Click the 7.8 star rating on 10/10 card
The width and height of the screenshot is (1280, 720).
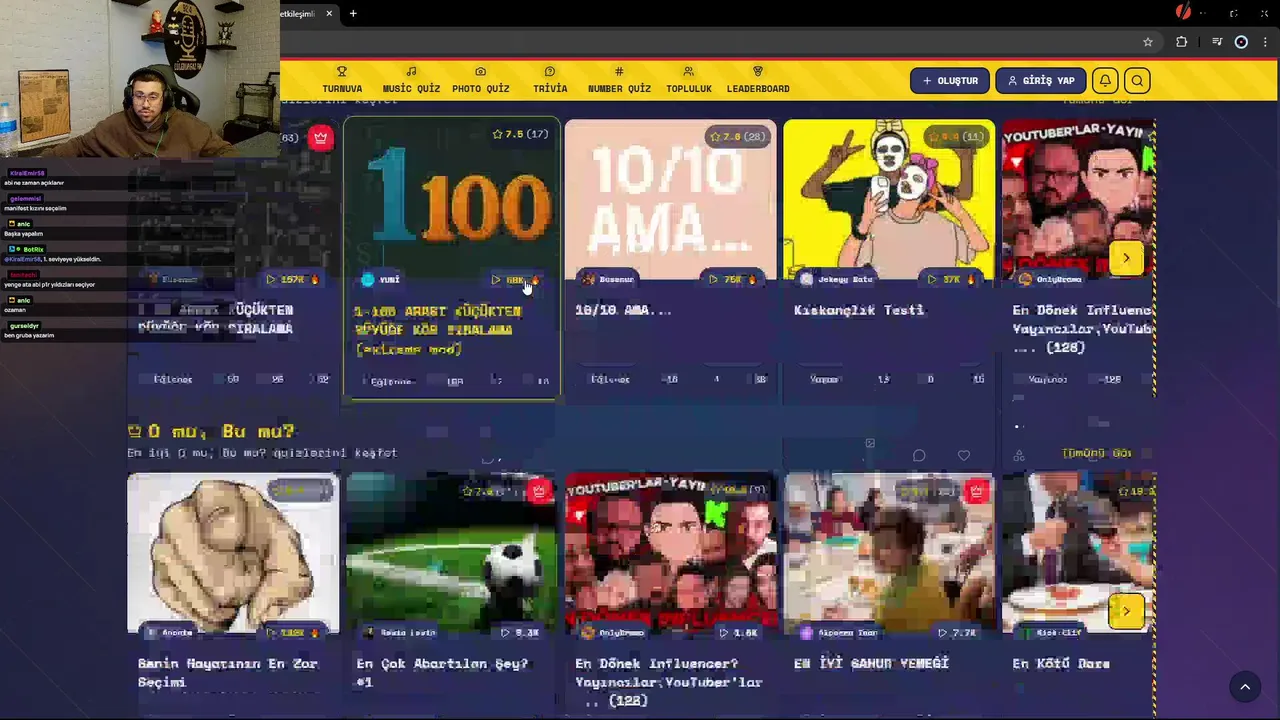click(737, 136)
